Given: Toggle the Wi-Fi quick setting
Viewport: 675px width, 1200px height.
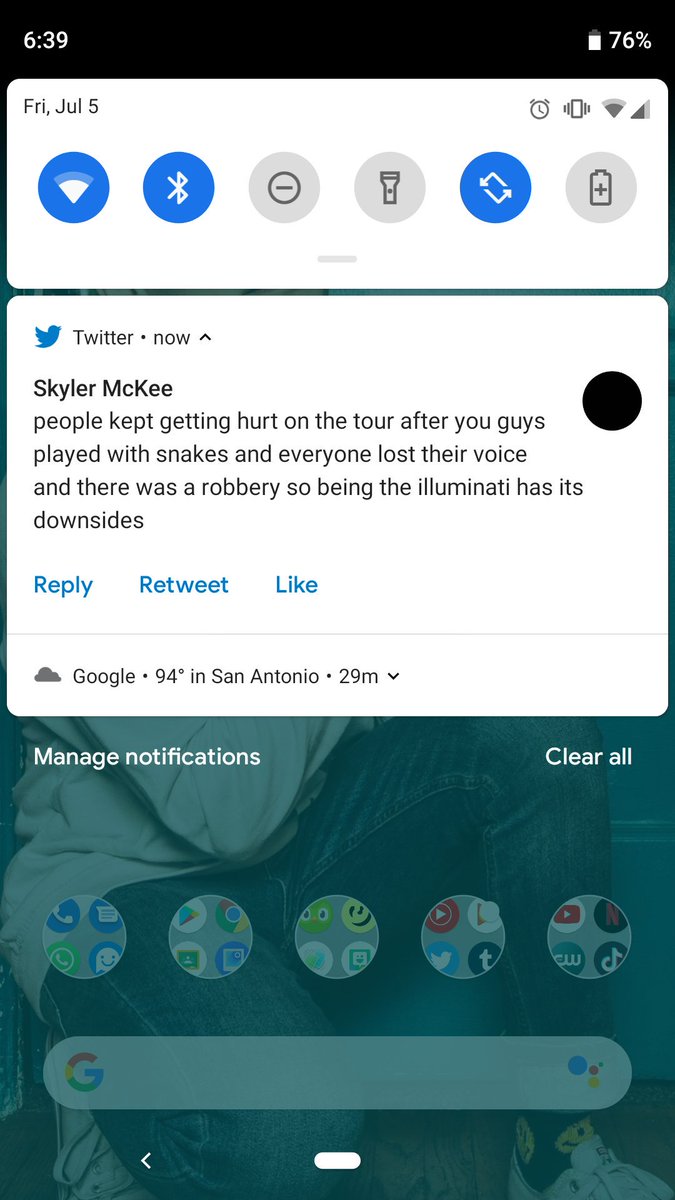Looking at the screenshot, I should 74,187.
